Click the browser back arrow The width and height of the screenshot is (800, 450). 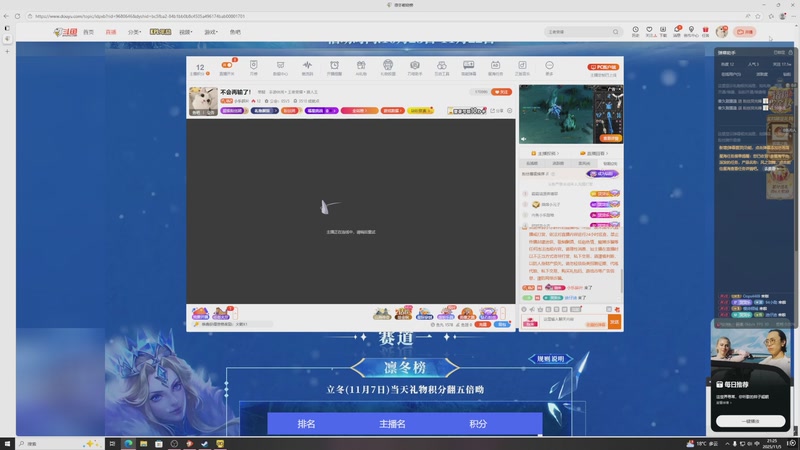(x=6, y=16)
